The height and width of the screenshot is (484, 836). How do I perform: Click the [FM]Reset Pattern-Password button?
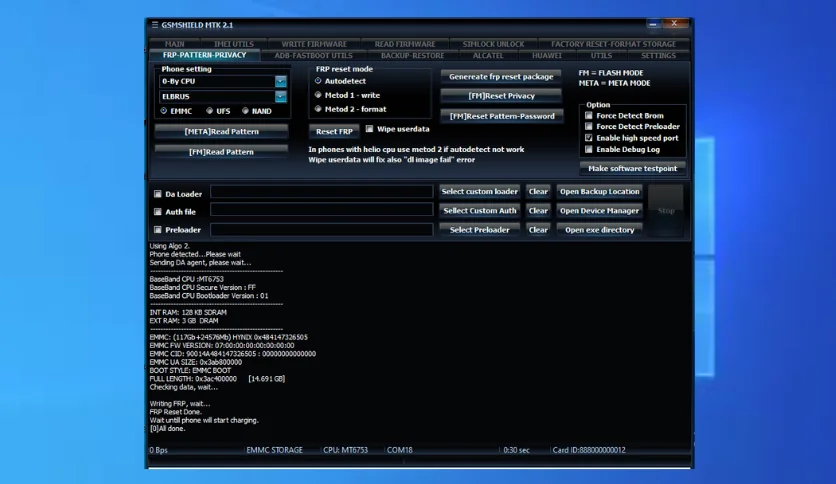pyautogui.click(x=502, y=116)
